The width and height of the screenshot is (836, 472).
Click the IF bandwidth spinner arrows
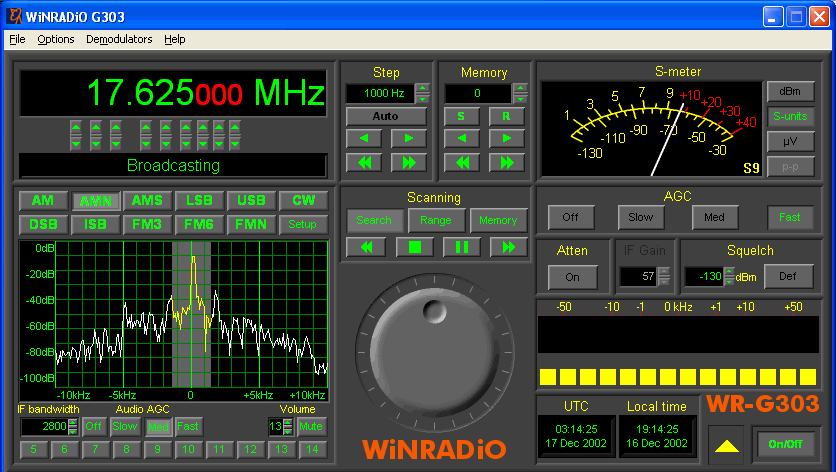pyautogui.click(x=73, y=426)
